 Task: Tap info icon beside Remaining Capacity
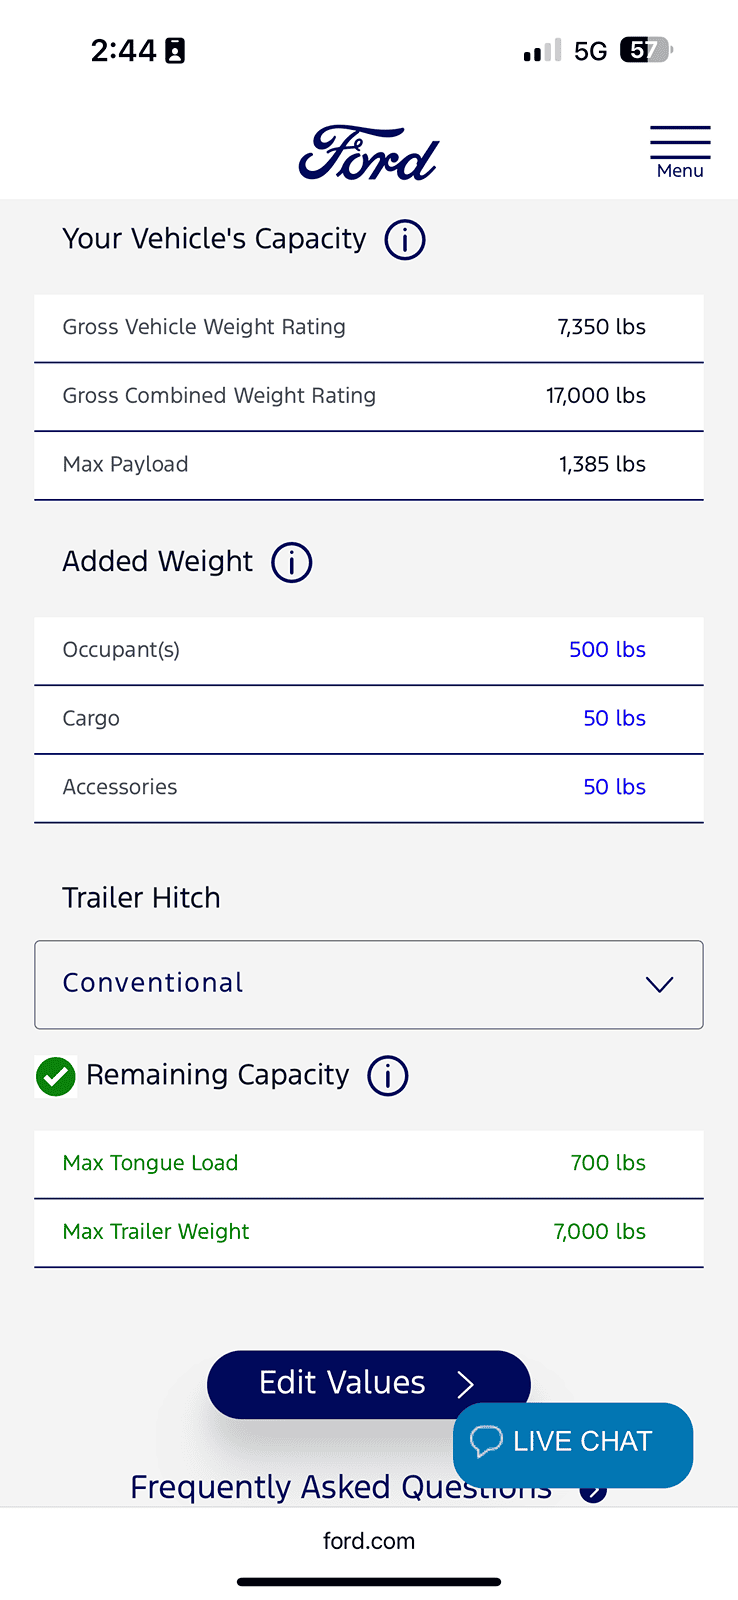tap(388, 1076)
